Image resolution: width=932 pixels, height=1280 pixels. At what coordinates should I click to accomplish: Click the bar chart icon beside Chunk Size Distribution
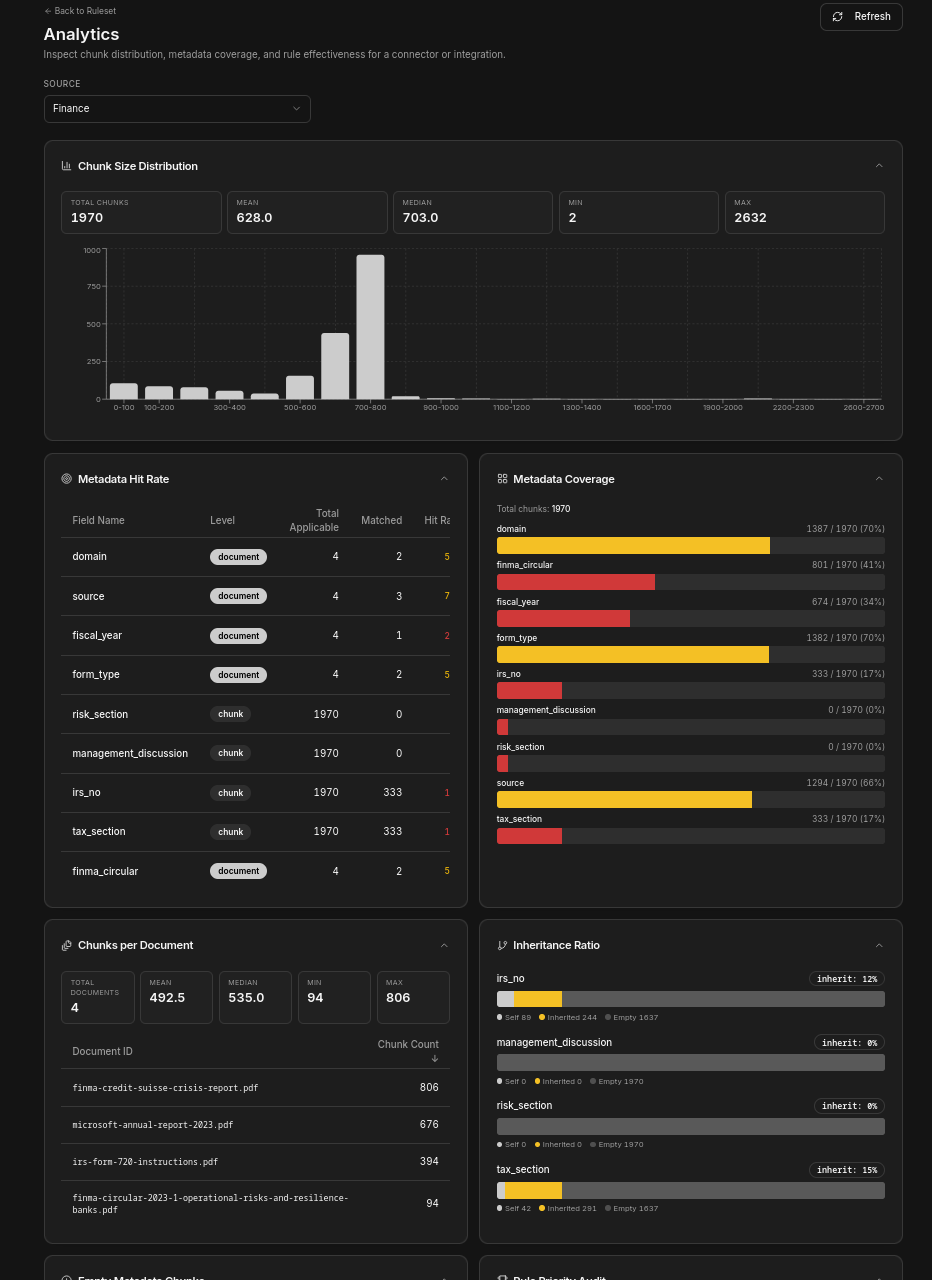point(66,166)
